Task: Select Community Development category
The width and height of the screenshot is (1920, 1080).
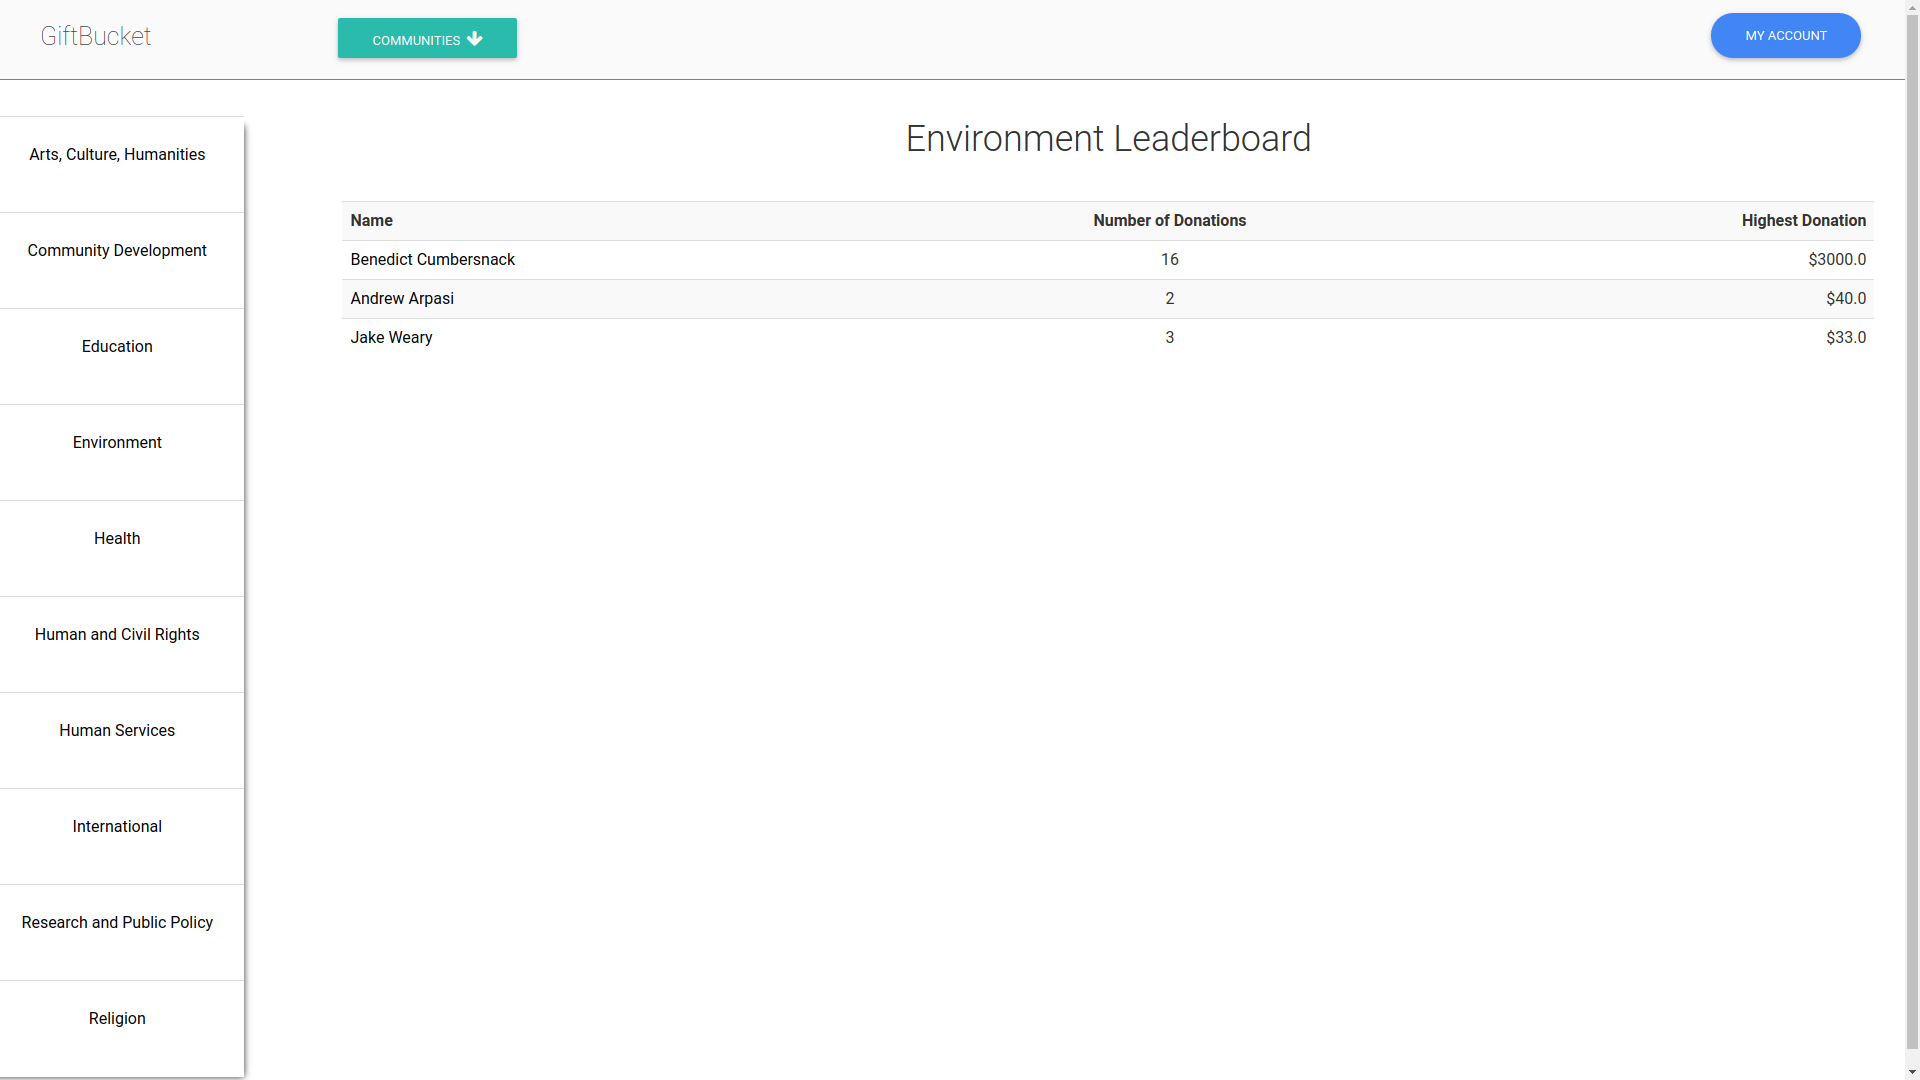Action: (x=117, y=251)
